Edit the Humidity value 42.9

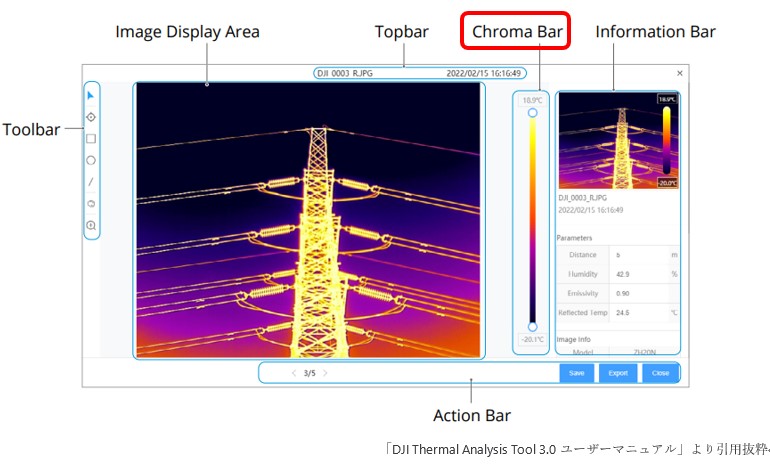click(639, 274)
